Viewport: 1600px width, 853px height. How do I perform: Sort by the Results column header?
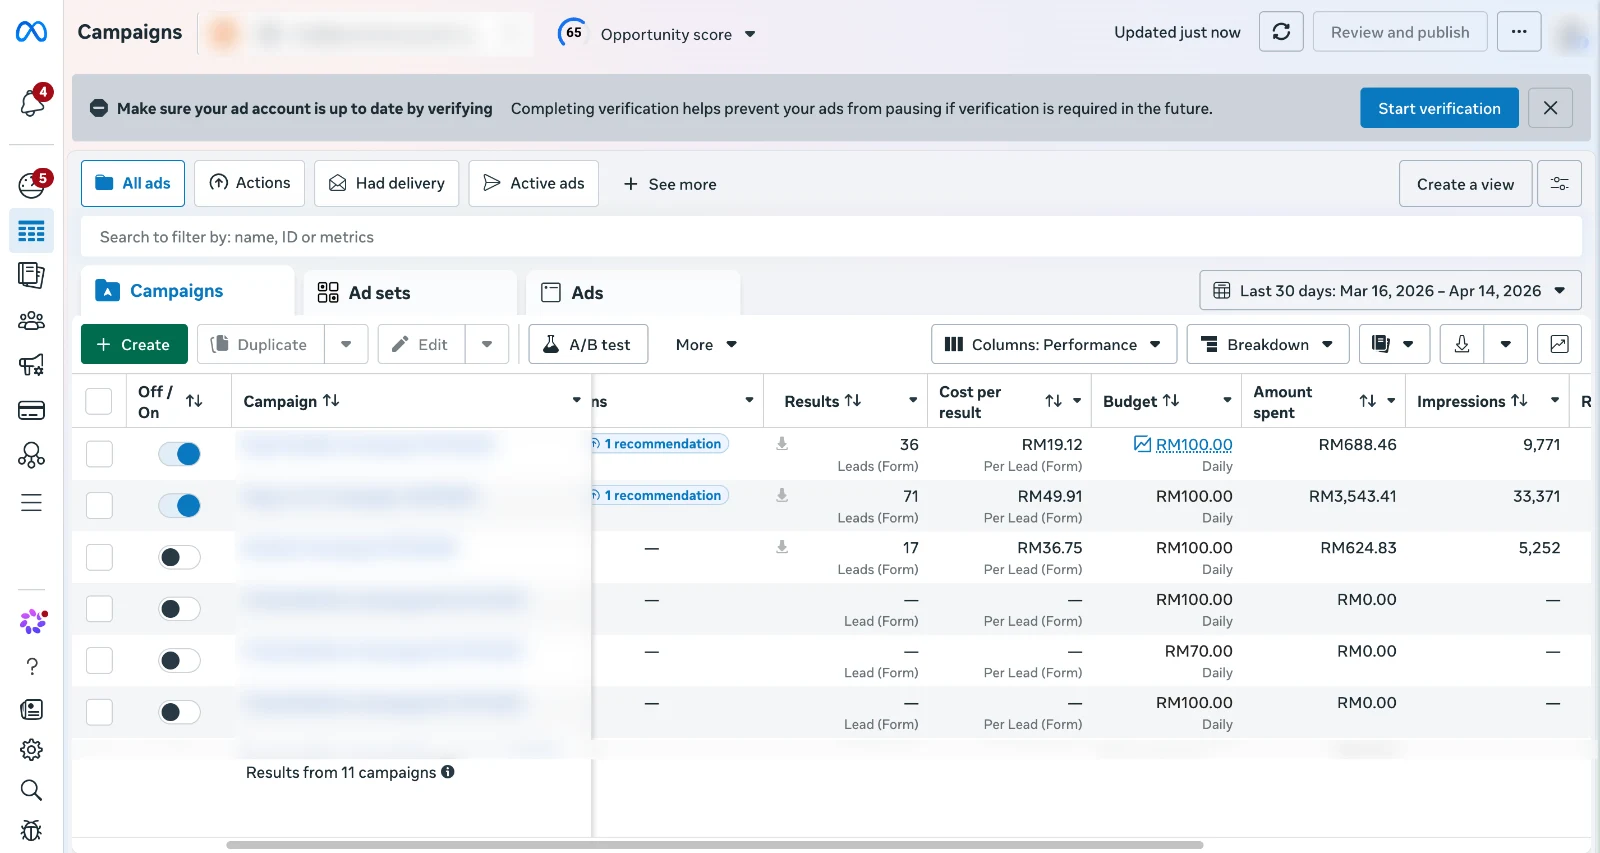[823, 401]
